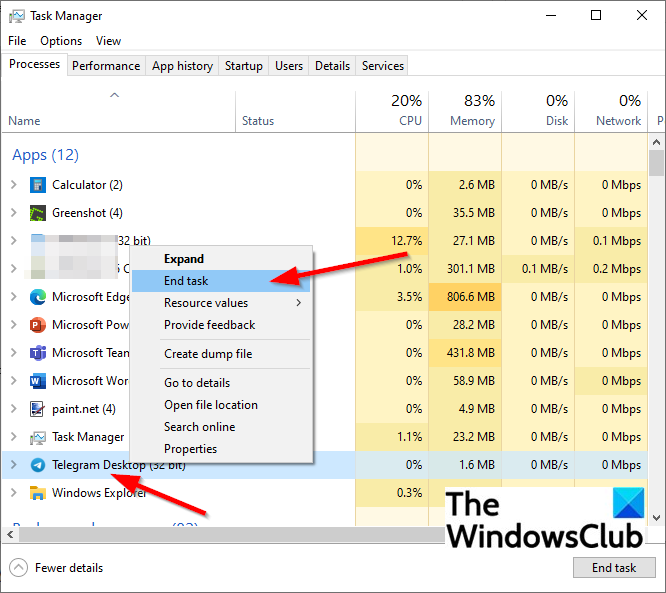Click the vertical scrollbar up arrow
This screenshot has width=666, height=593.
657,142
